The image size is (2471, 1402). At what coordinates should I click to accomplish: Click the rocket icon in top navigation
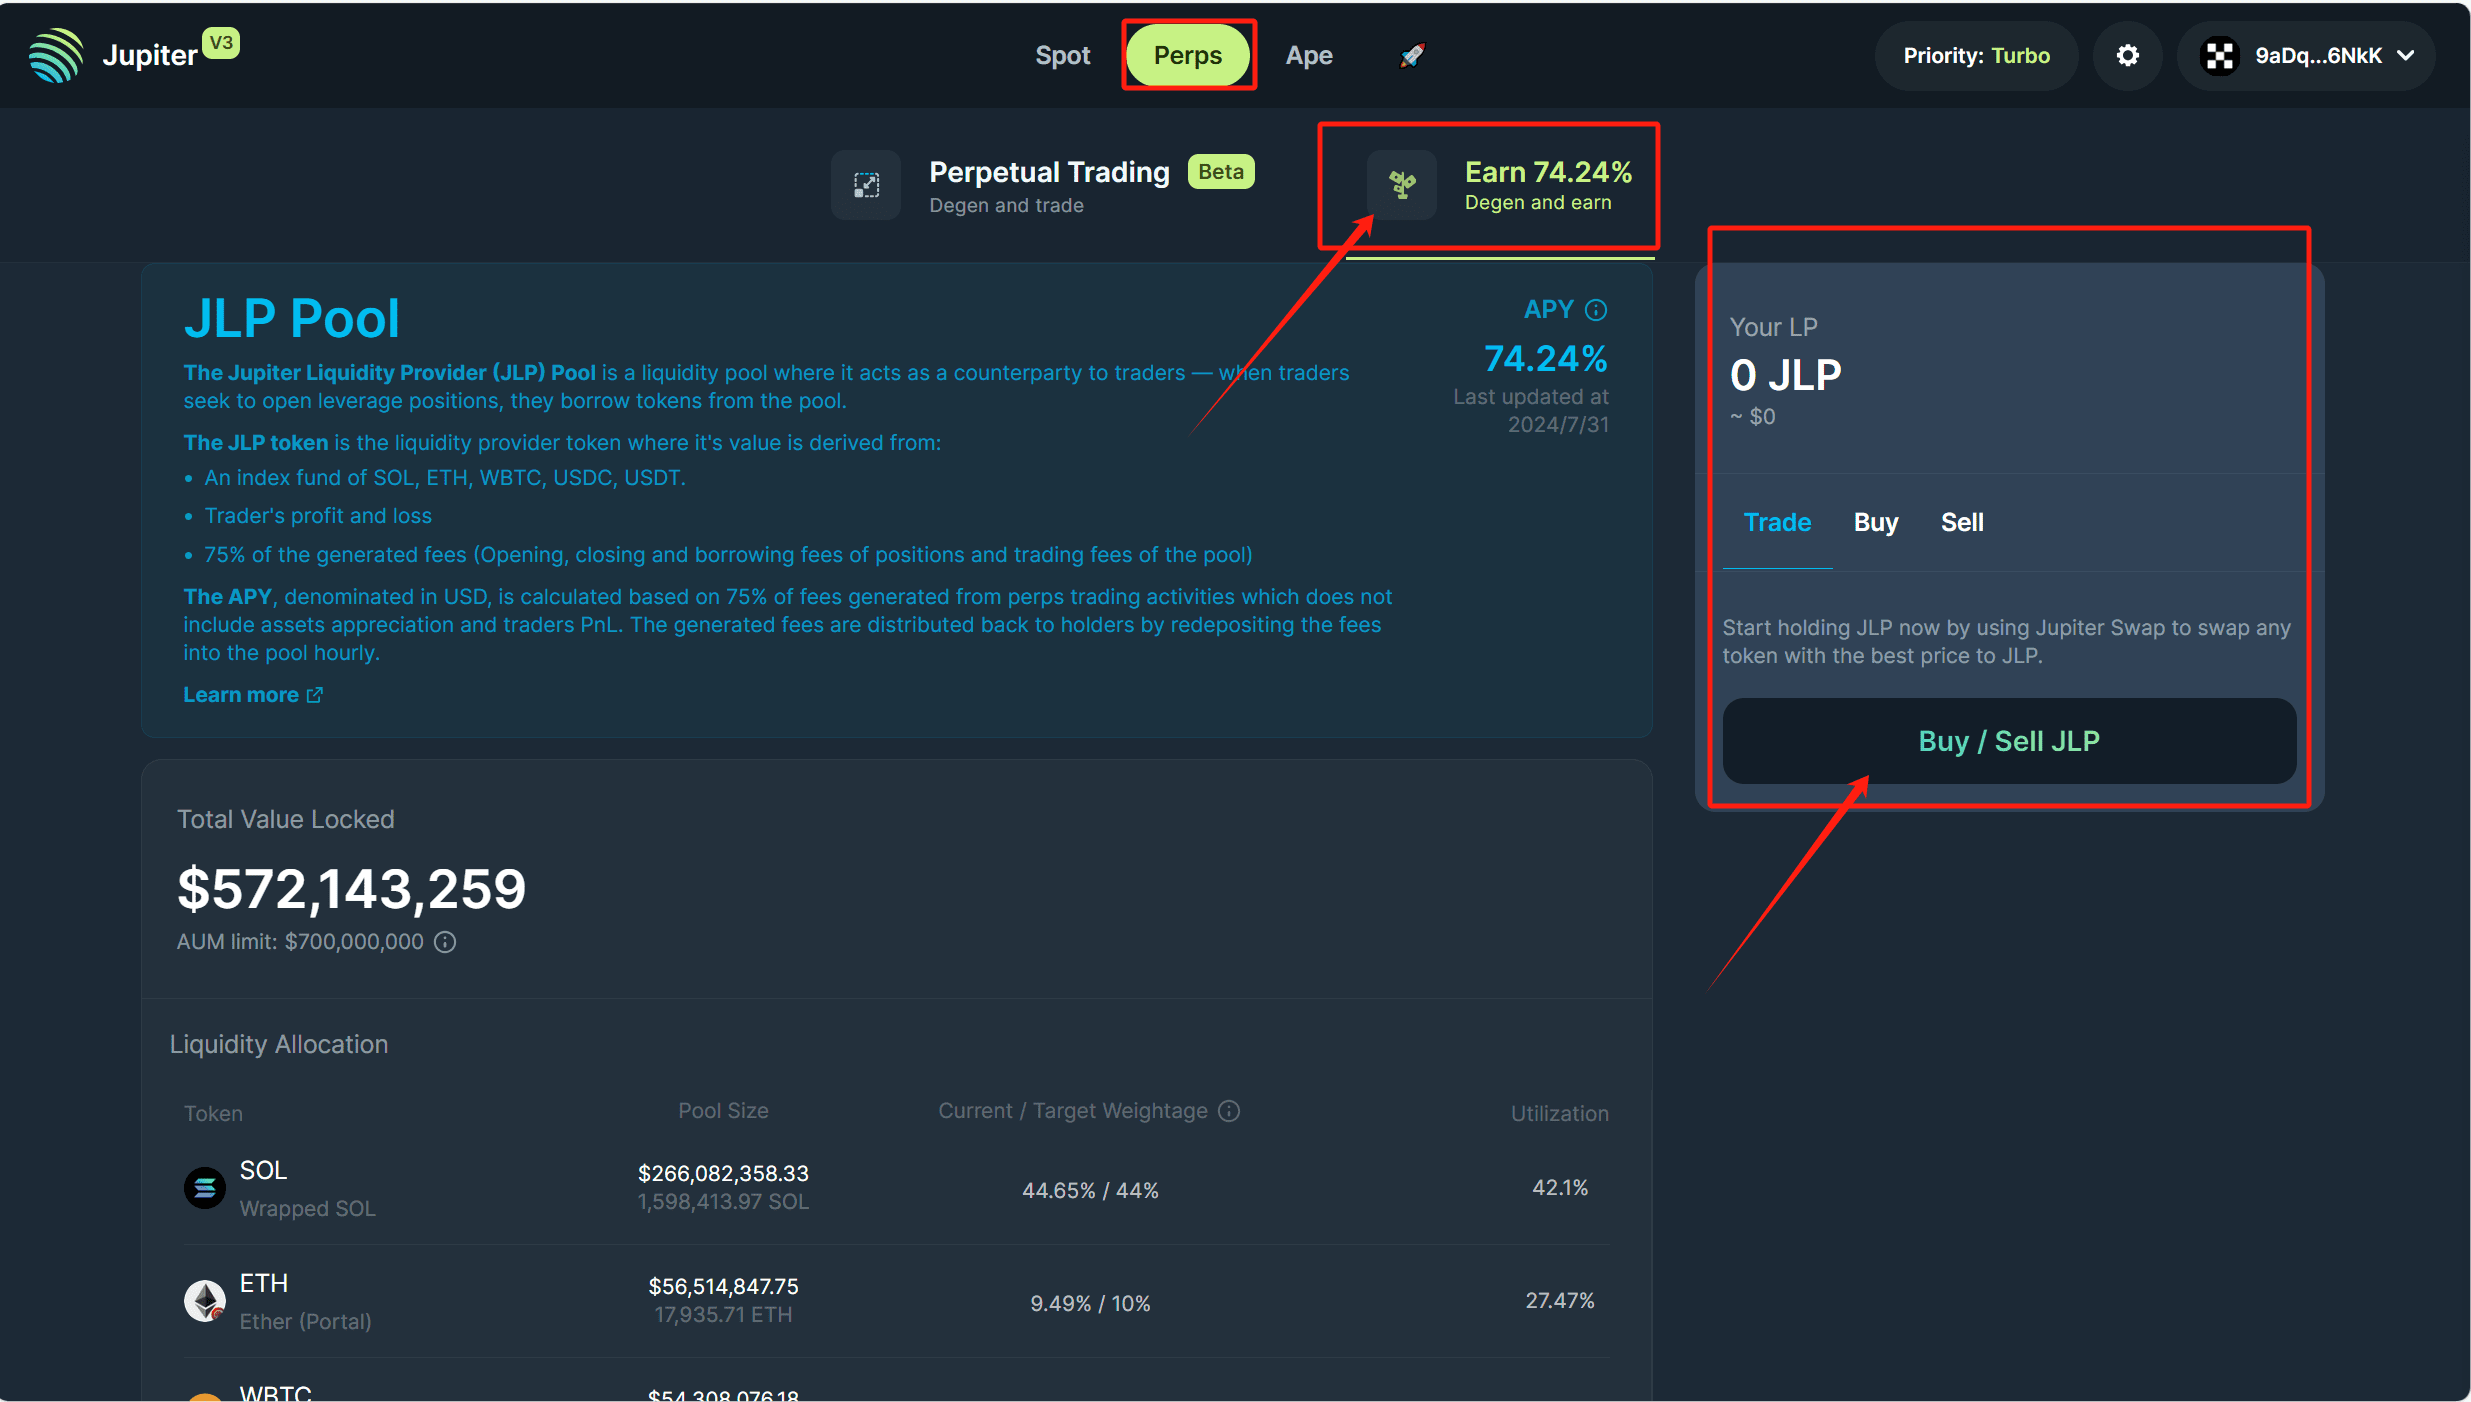point(1411,55)
